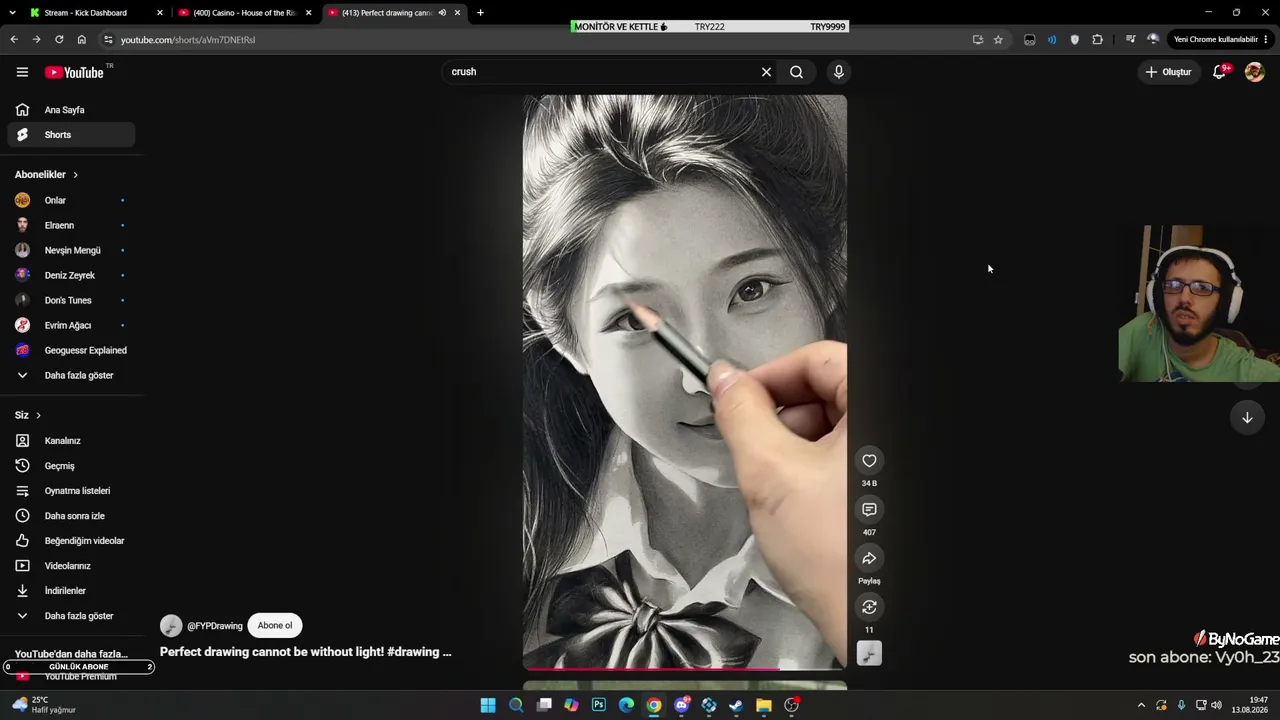Open Steam from the taskbar

[x=736, y=705]
